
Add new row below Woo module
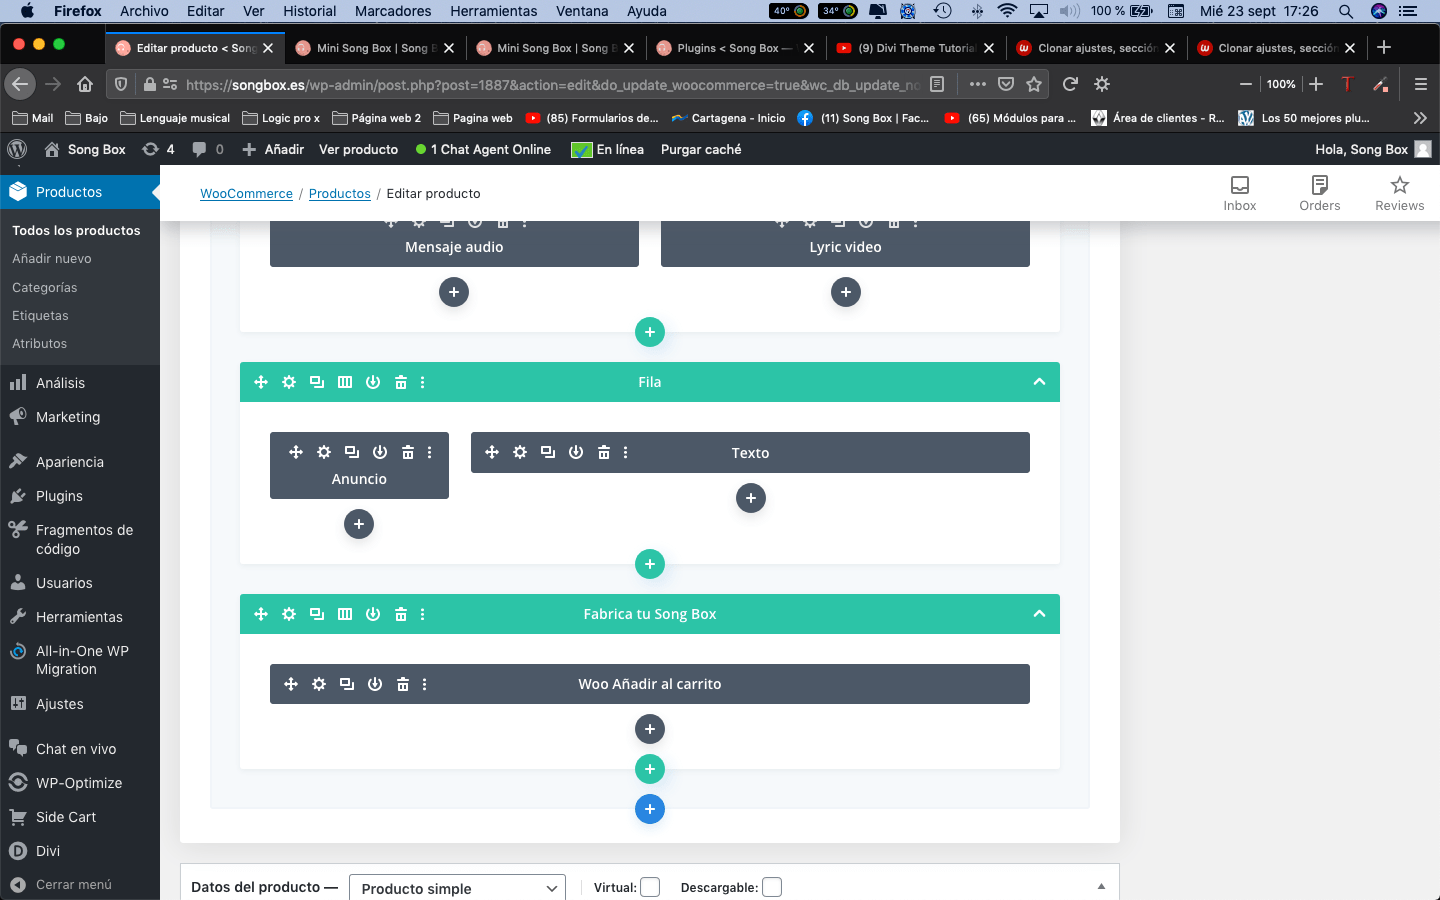[x=650, y=769]
